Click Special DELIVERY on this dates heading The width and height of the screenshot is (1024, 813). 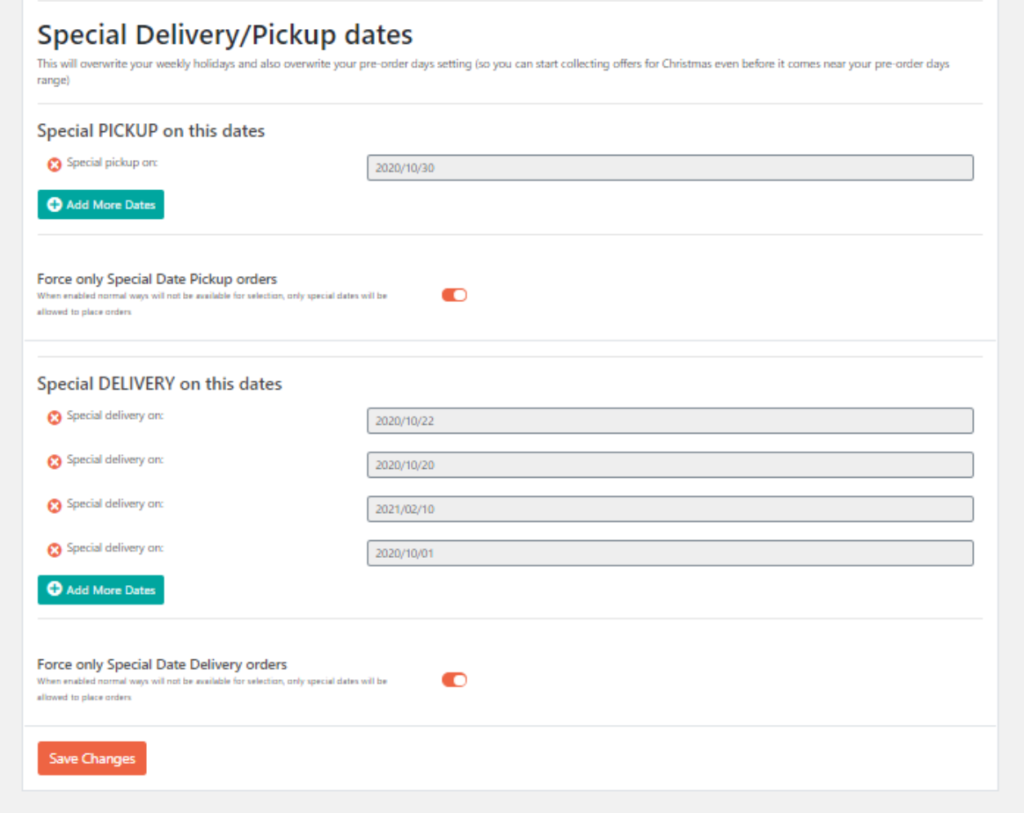[159, 384]
